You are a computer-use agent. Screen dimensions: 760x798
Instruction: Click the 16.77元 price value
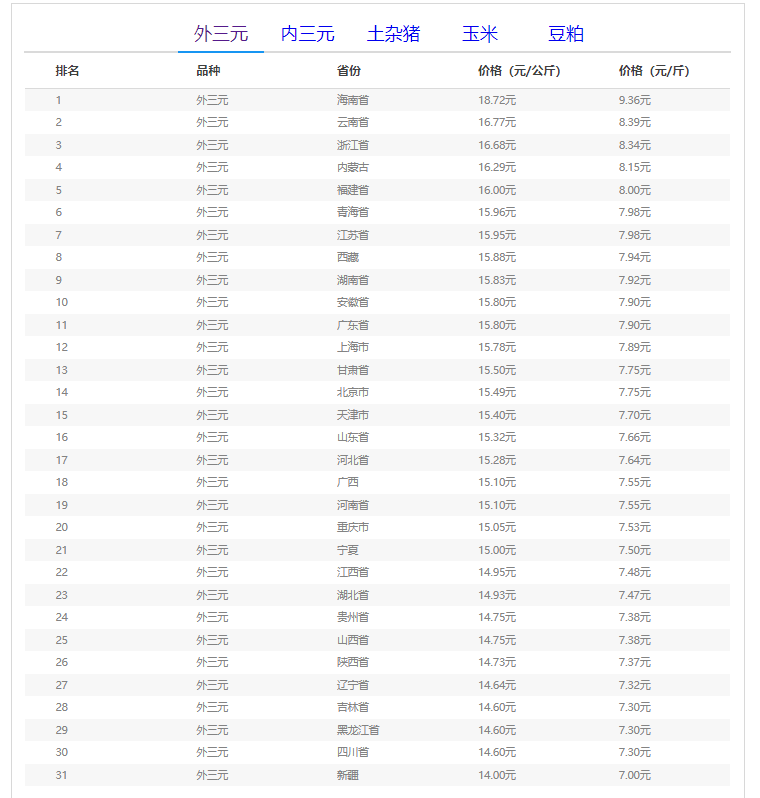[497, 123]
